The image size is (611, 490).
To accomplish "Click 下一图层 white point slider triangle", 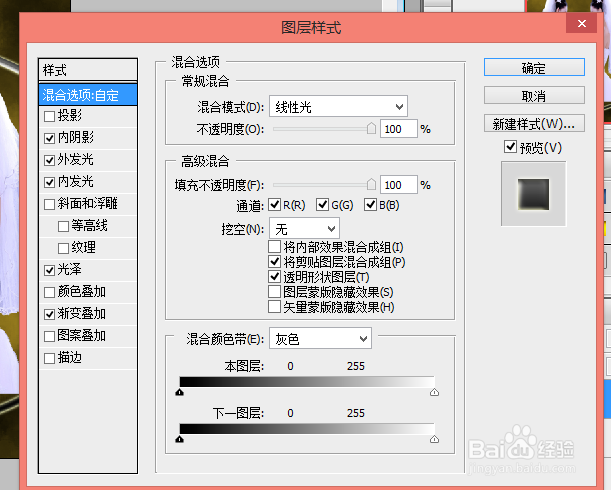I will click(x=434, y=439).
